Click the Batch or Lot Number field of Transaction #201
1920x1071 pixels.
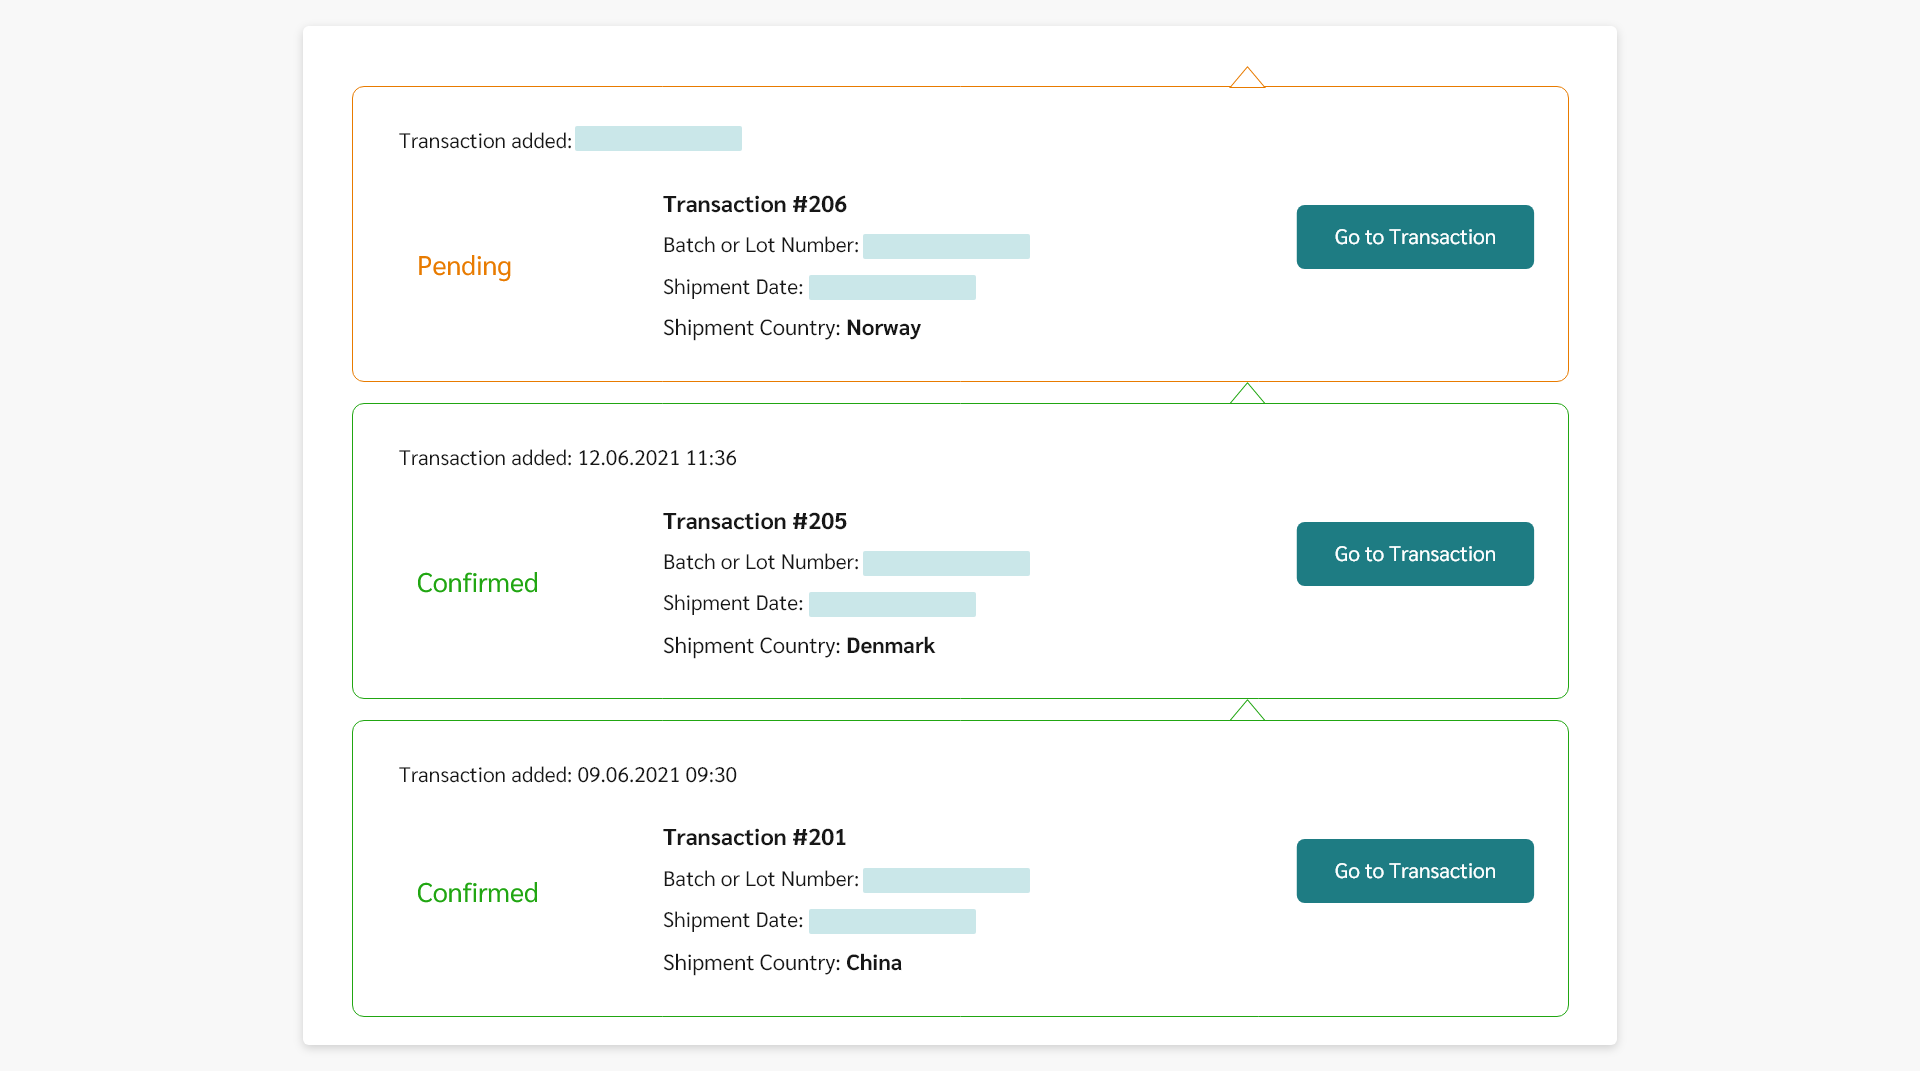click(946, 880)
